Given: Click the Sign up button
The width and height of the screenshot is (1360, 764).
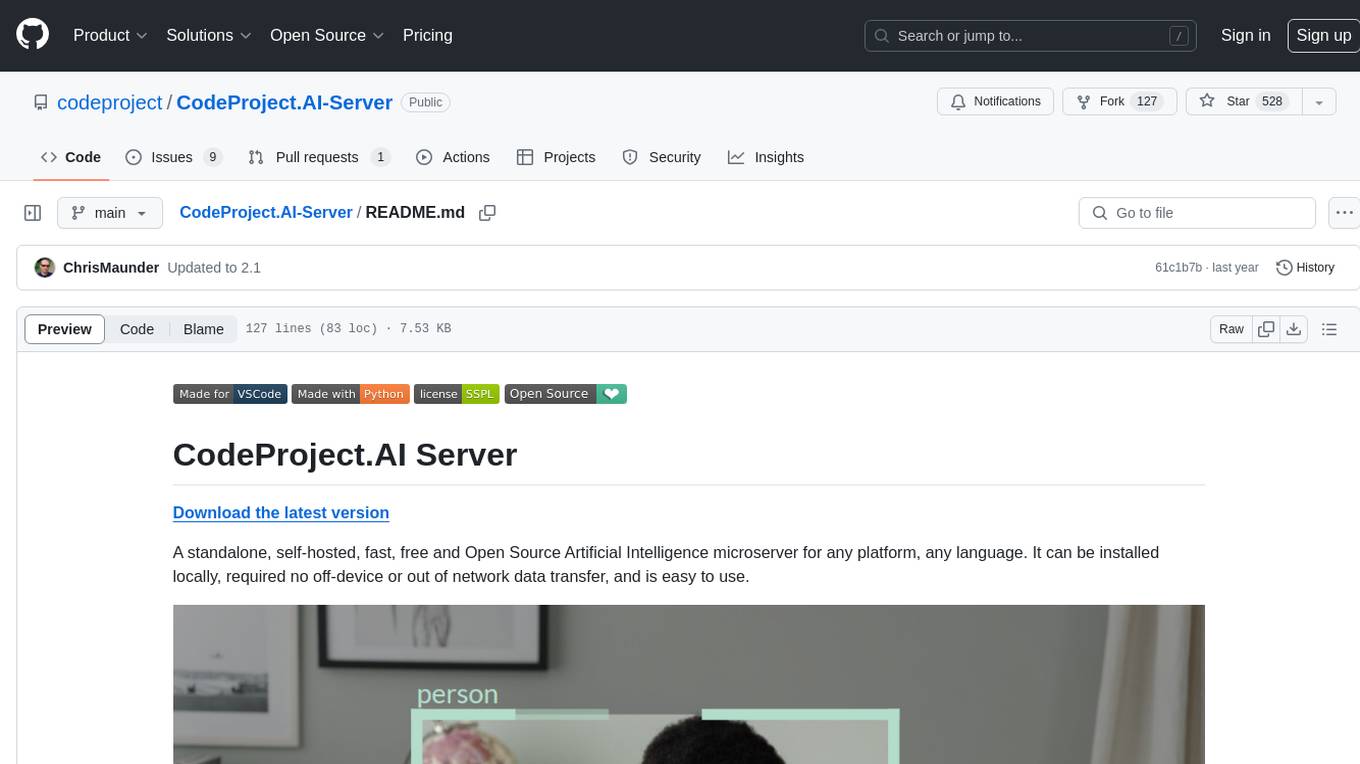Looking at the screenshot, I should tap(1323, 35).
